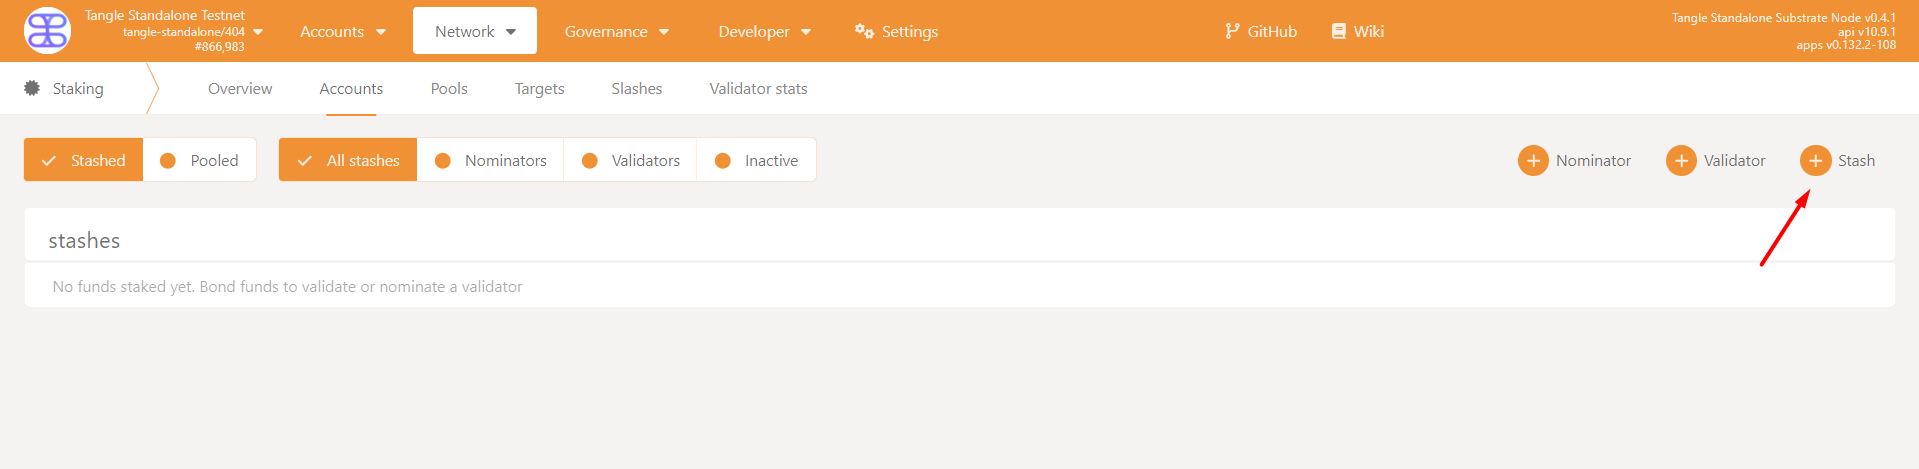Expand the Governance dropdown menu
This screenshot has height=469, width=1919.
click(x=616, y=32)
